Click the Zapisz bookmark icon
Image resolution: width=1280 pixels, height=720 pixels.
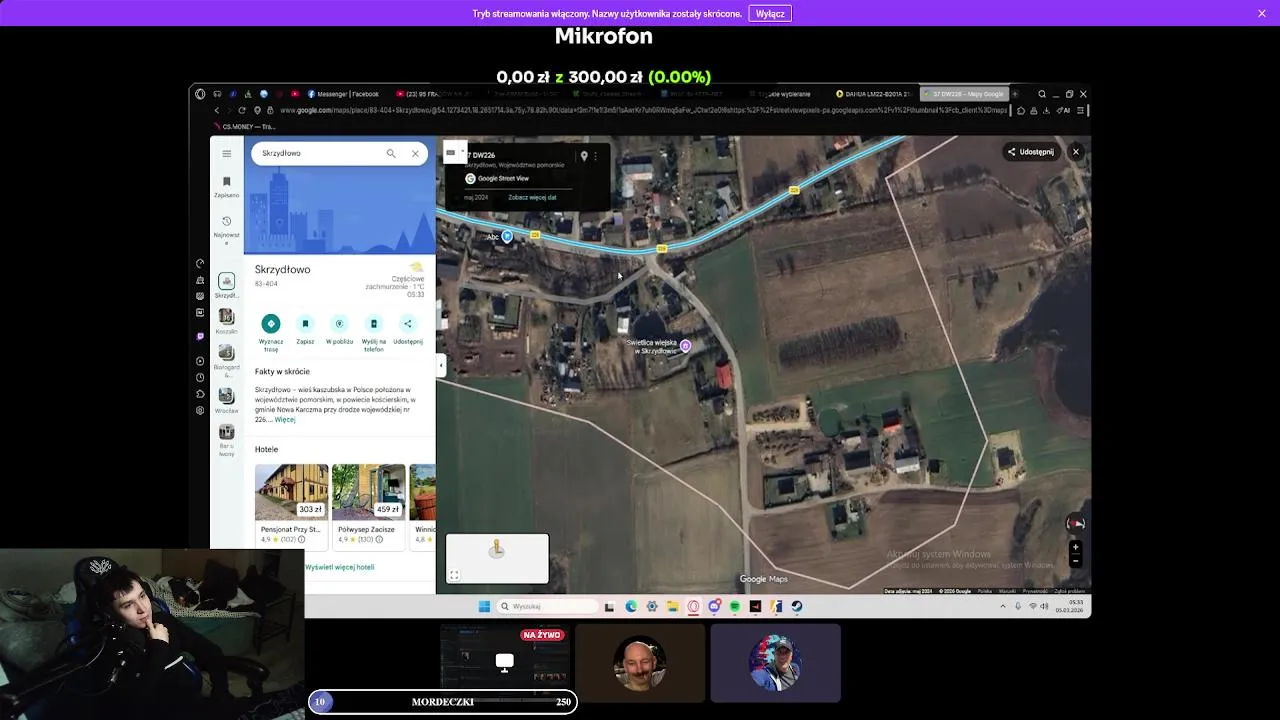tap(305, 323)
